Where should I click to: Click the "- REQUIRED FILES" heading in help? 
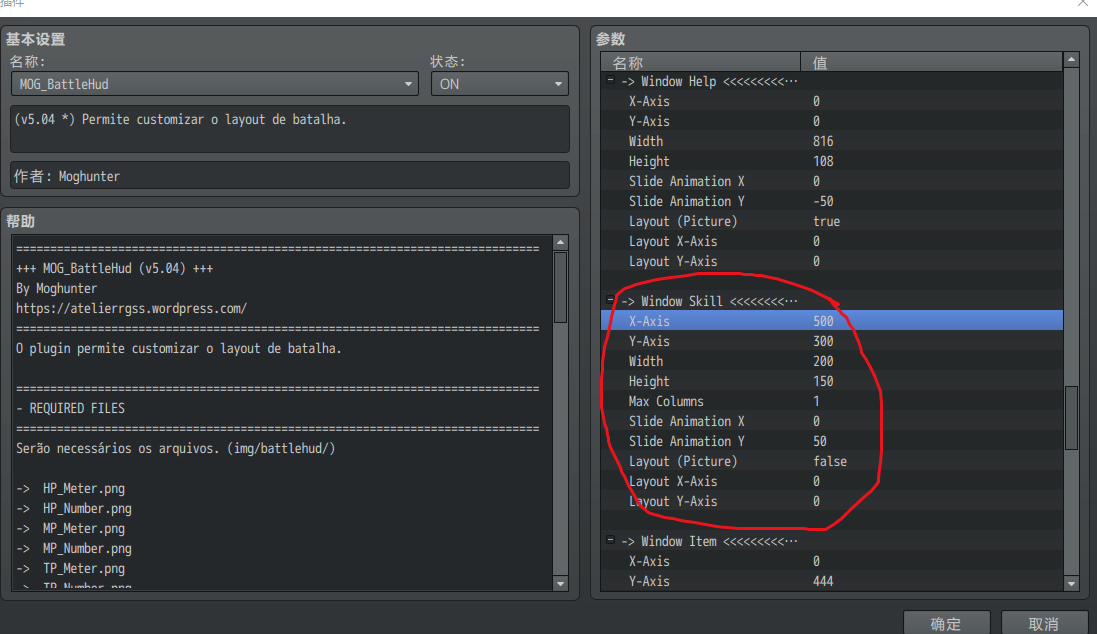71,408
